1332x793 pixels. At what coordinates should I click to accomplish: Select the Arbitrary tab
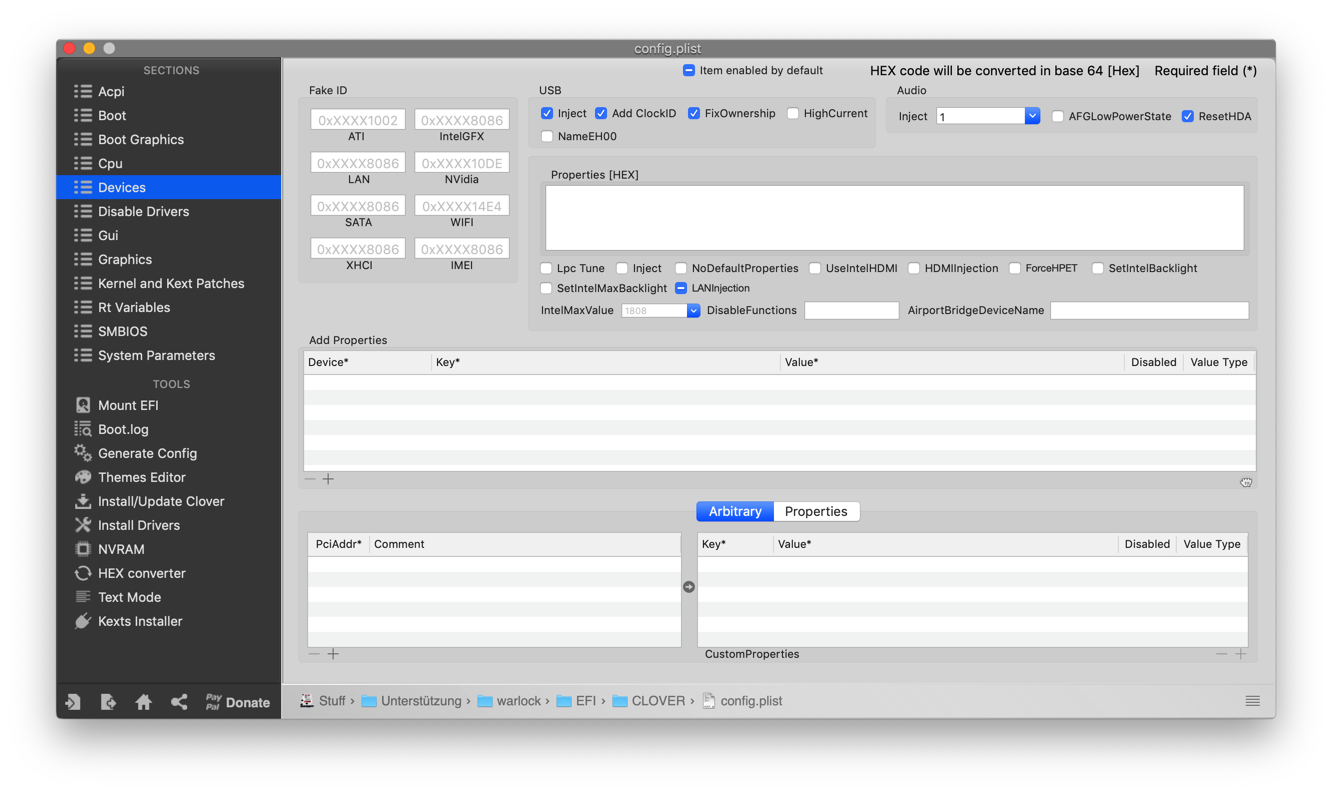(x=735, y=511)
